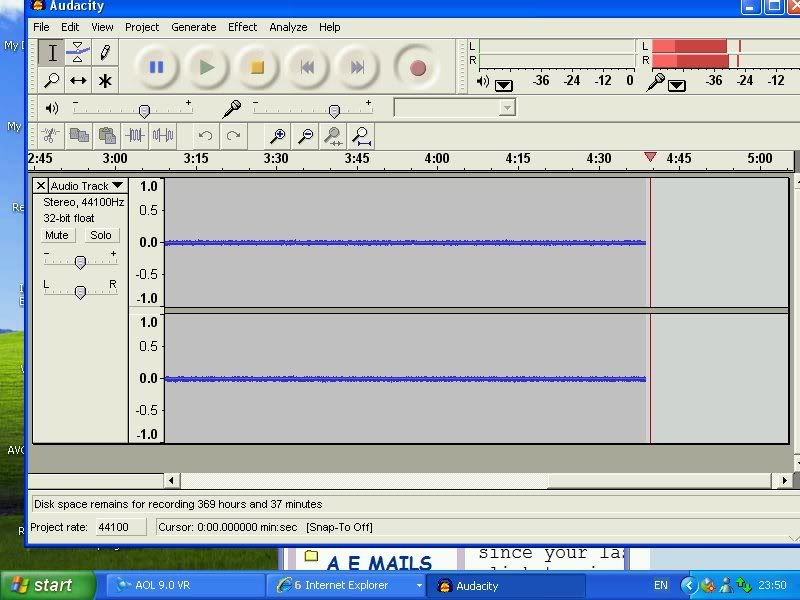The height and width of the screenshot is (600, 800).
Task: Click the Undo arrow icon
Action: point(205,135)
